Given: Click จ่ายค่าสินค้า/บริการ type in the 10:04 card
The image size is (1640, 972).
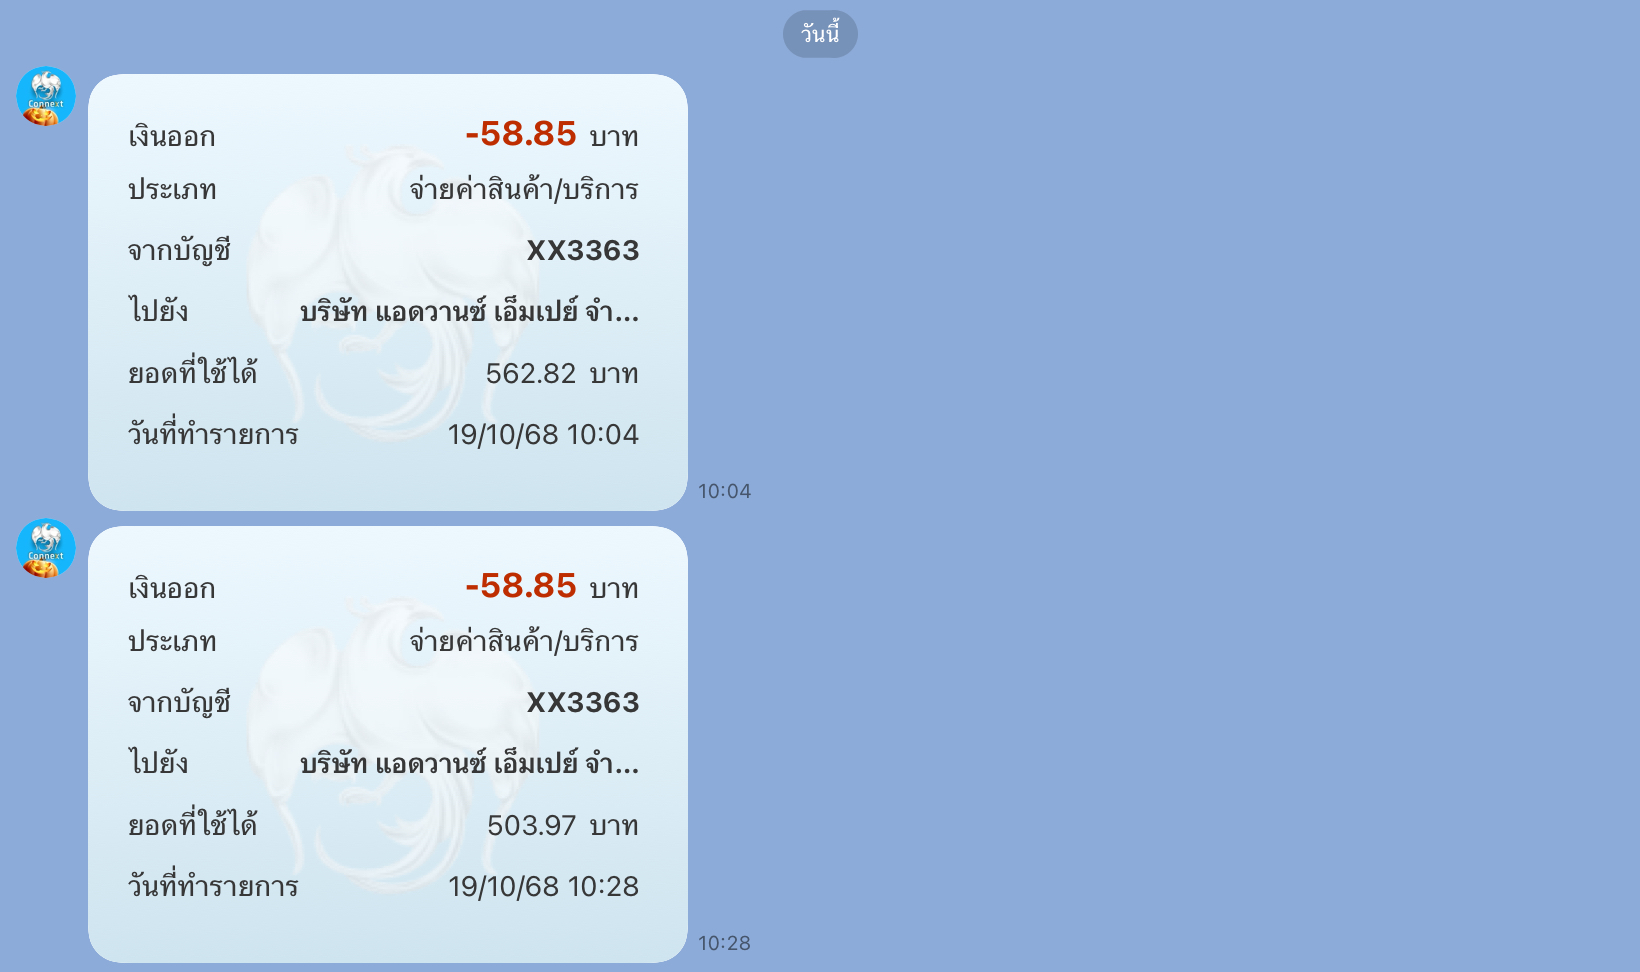Looking at the screenshot, I should [x=524, y=189].
